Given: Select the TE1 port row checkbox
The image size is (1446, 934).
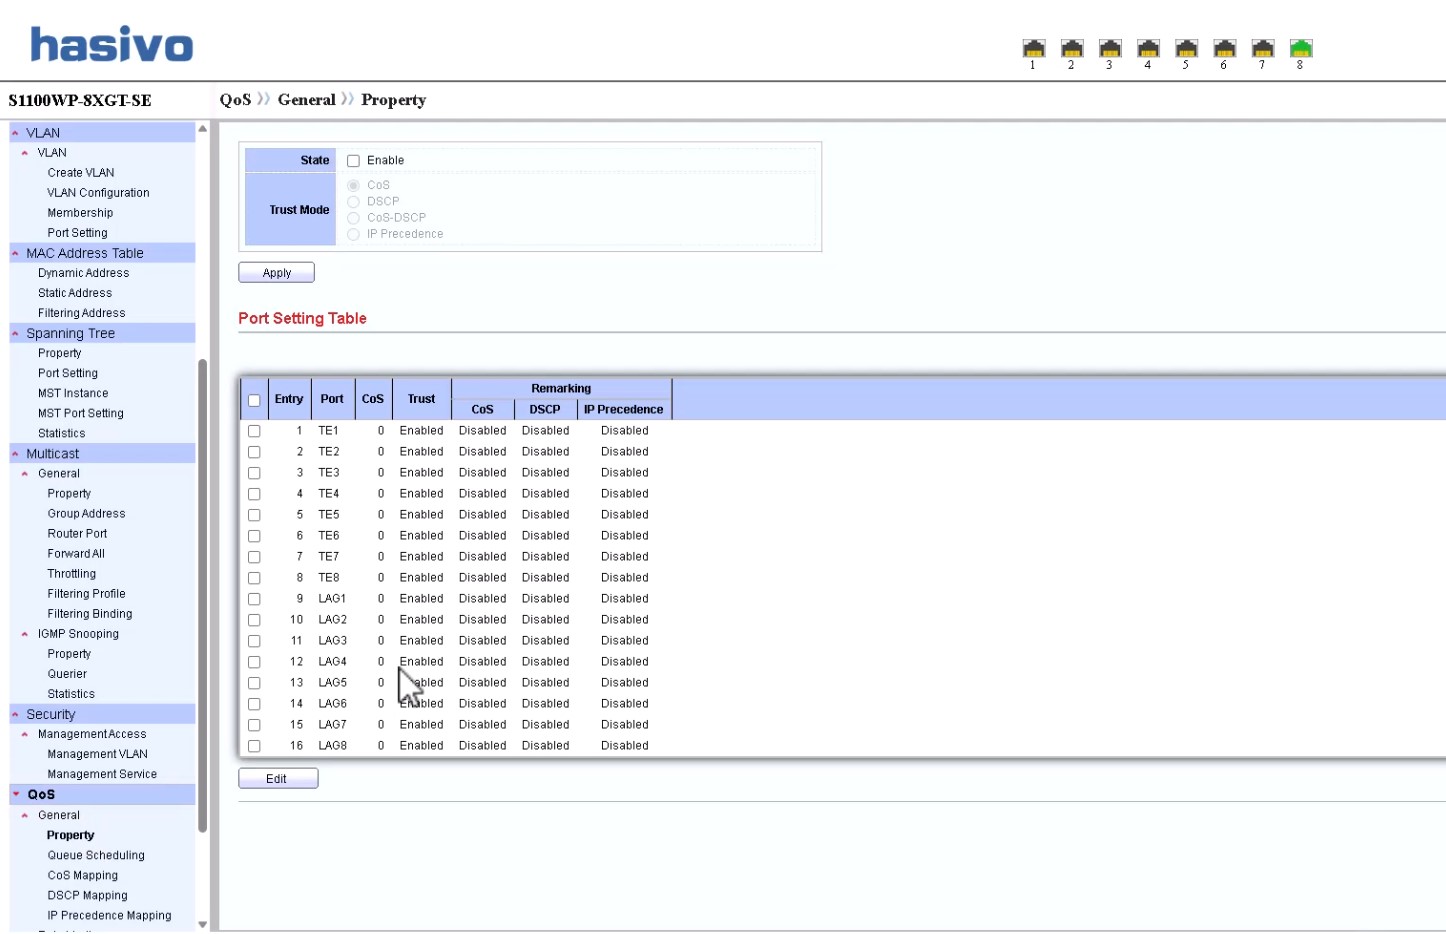Looking at the screenshot, I should click(254, 431).
